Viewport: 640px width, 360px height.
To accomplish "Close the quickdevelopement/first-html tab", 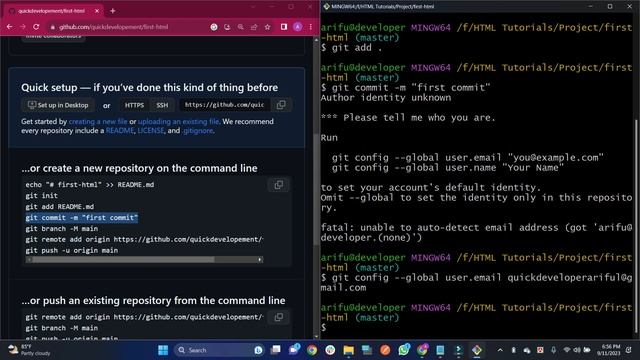I will 97,11.
